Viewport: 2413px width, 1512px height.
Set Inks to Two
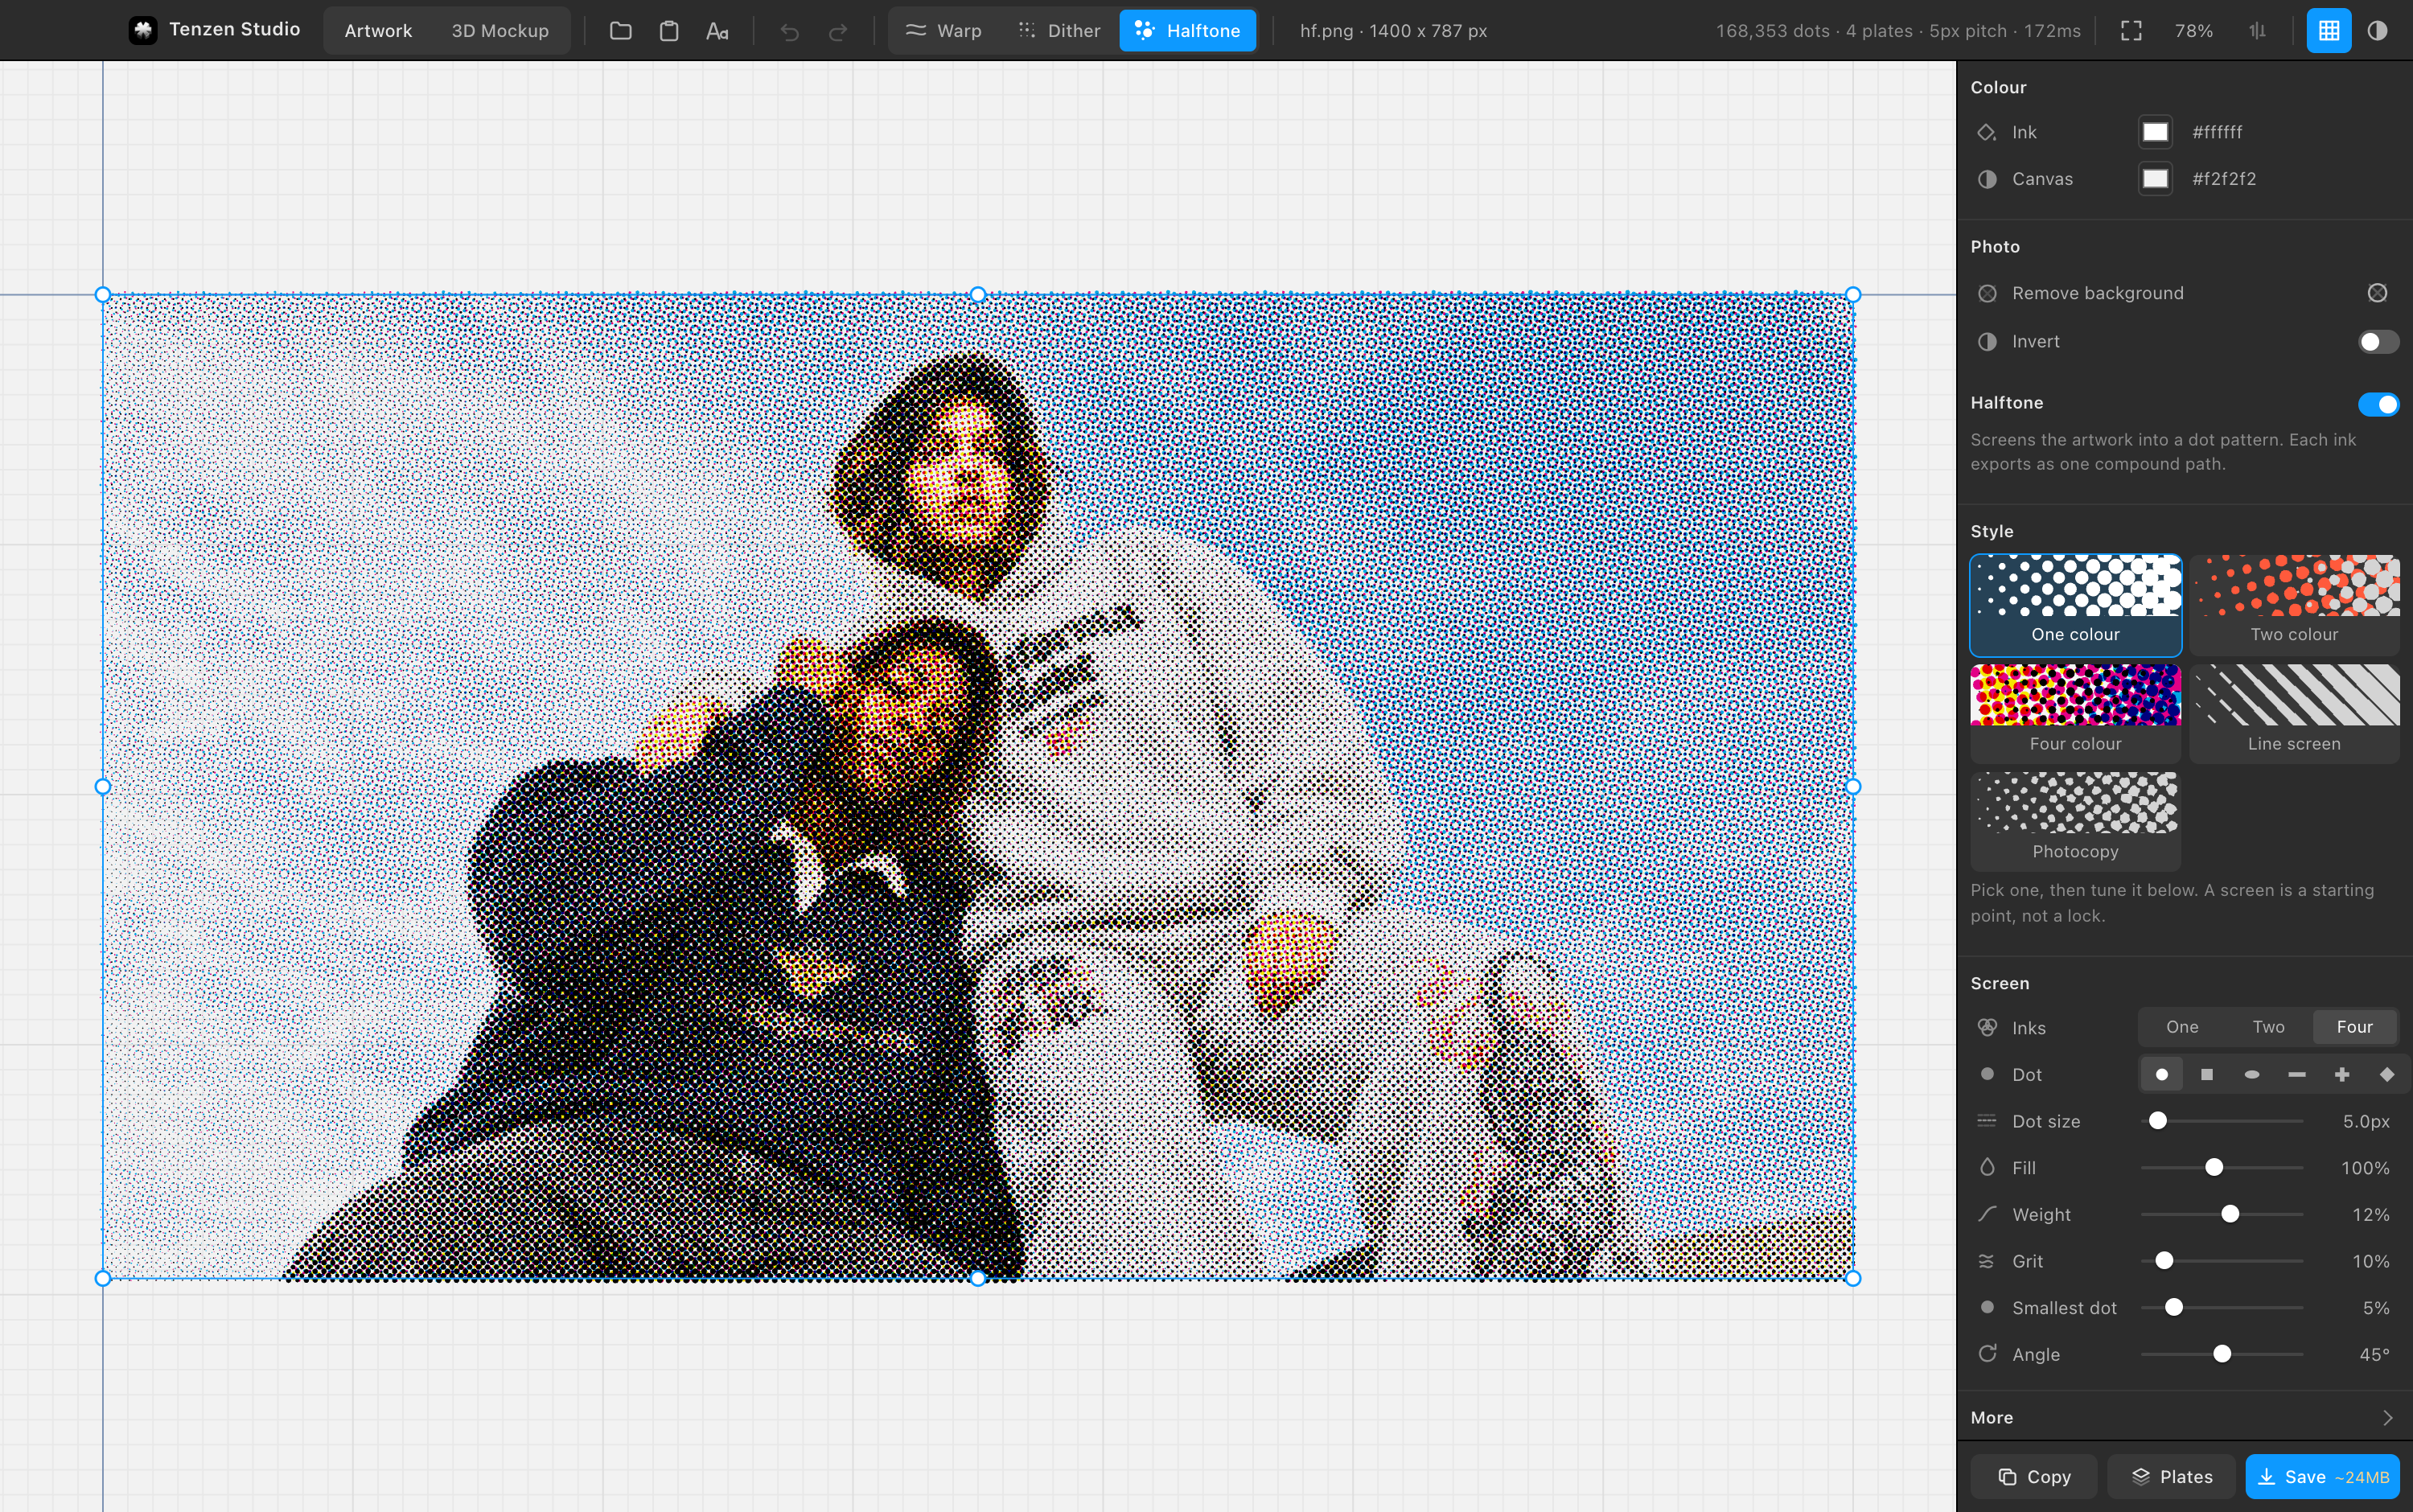tap(2268, 1027)
